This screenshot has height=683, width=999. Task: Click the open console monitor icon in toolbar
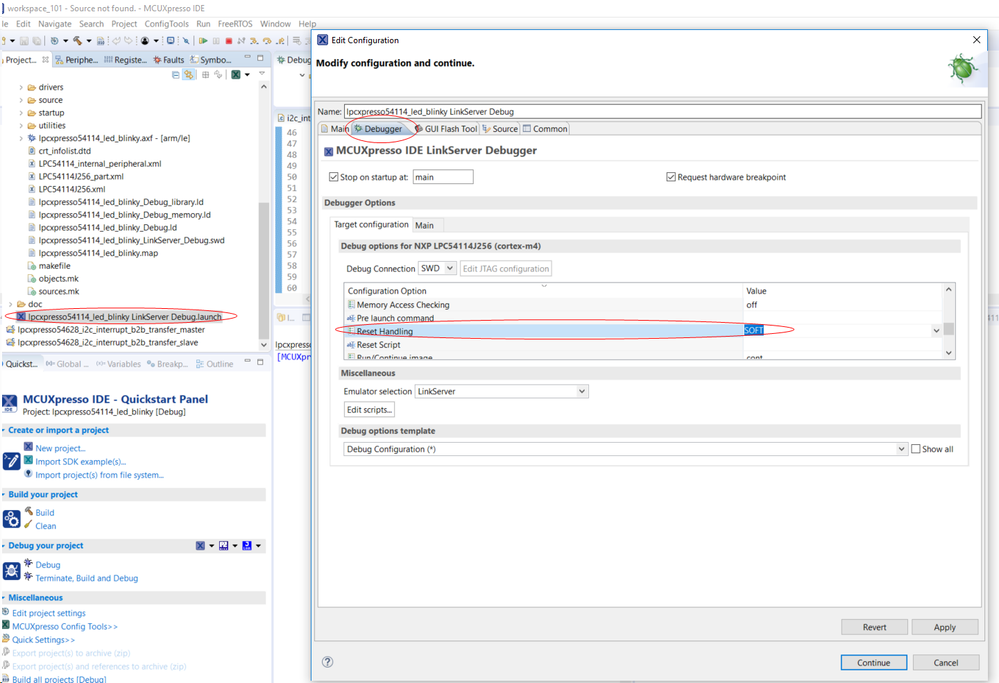pos(171,41)
